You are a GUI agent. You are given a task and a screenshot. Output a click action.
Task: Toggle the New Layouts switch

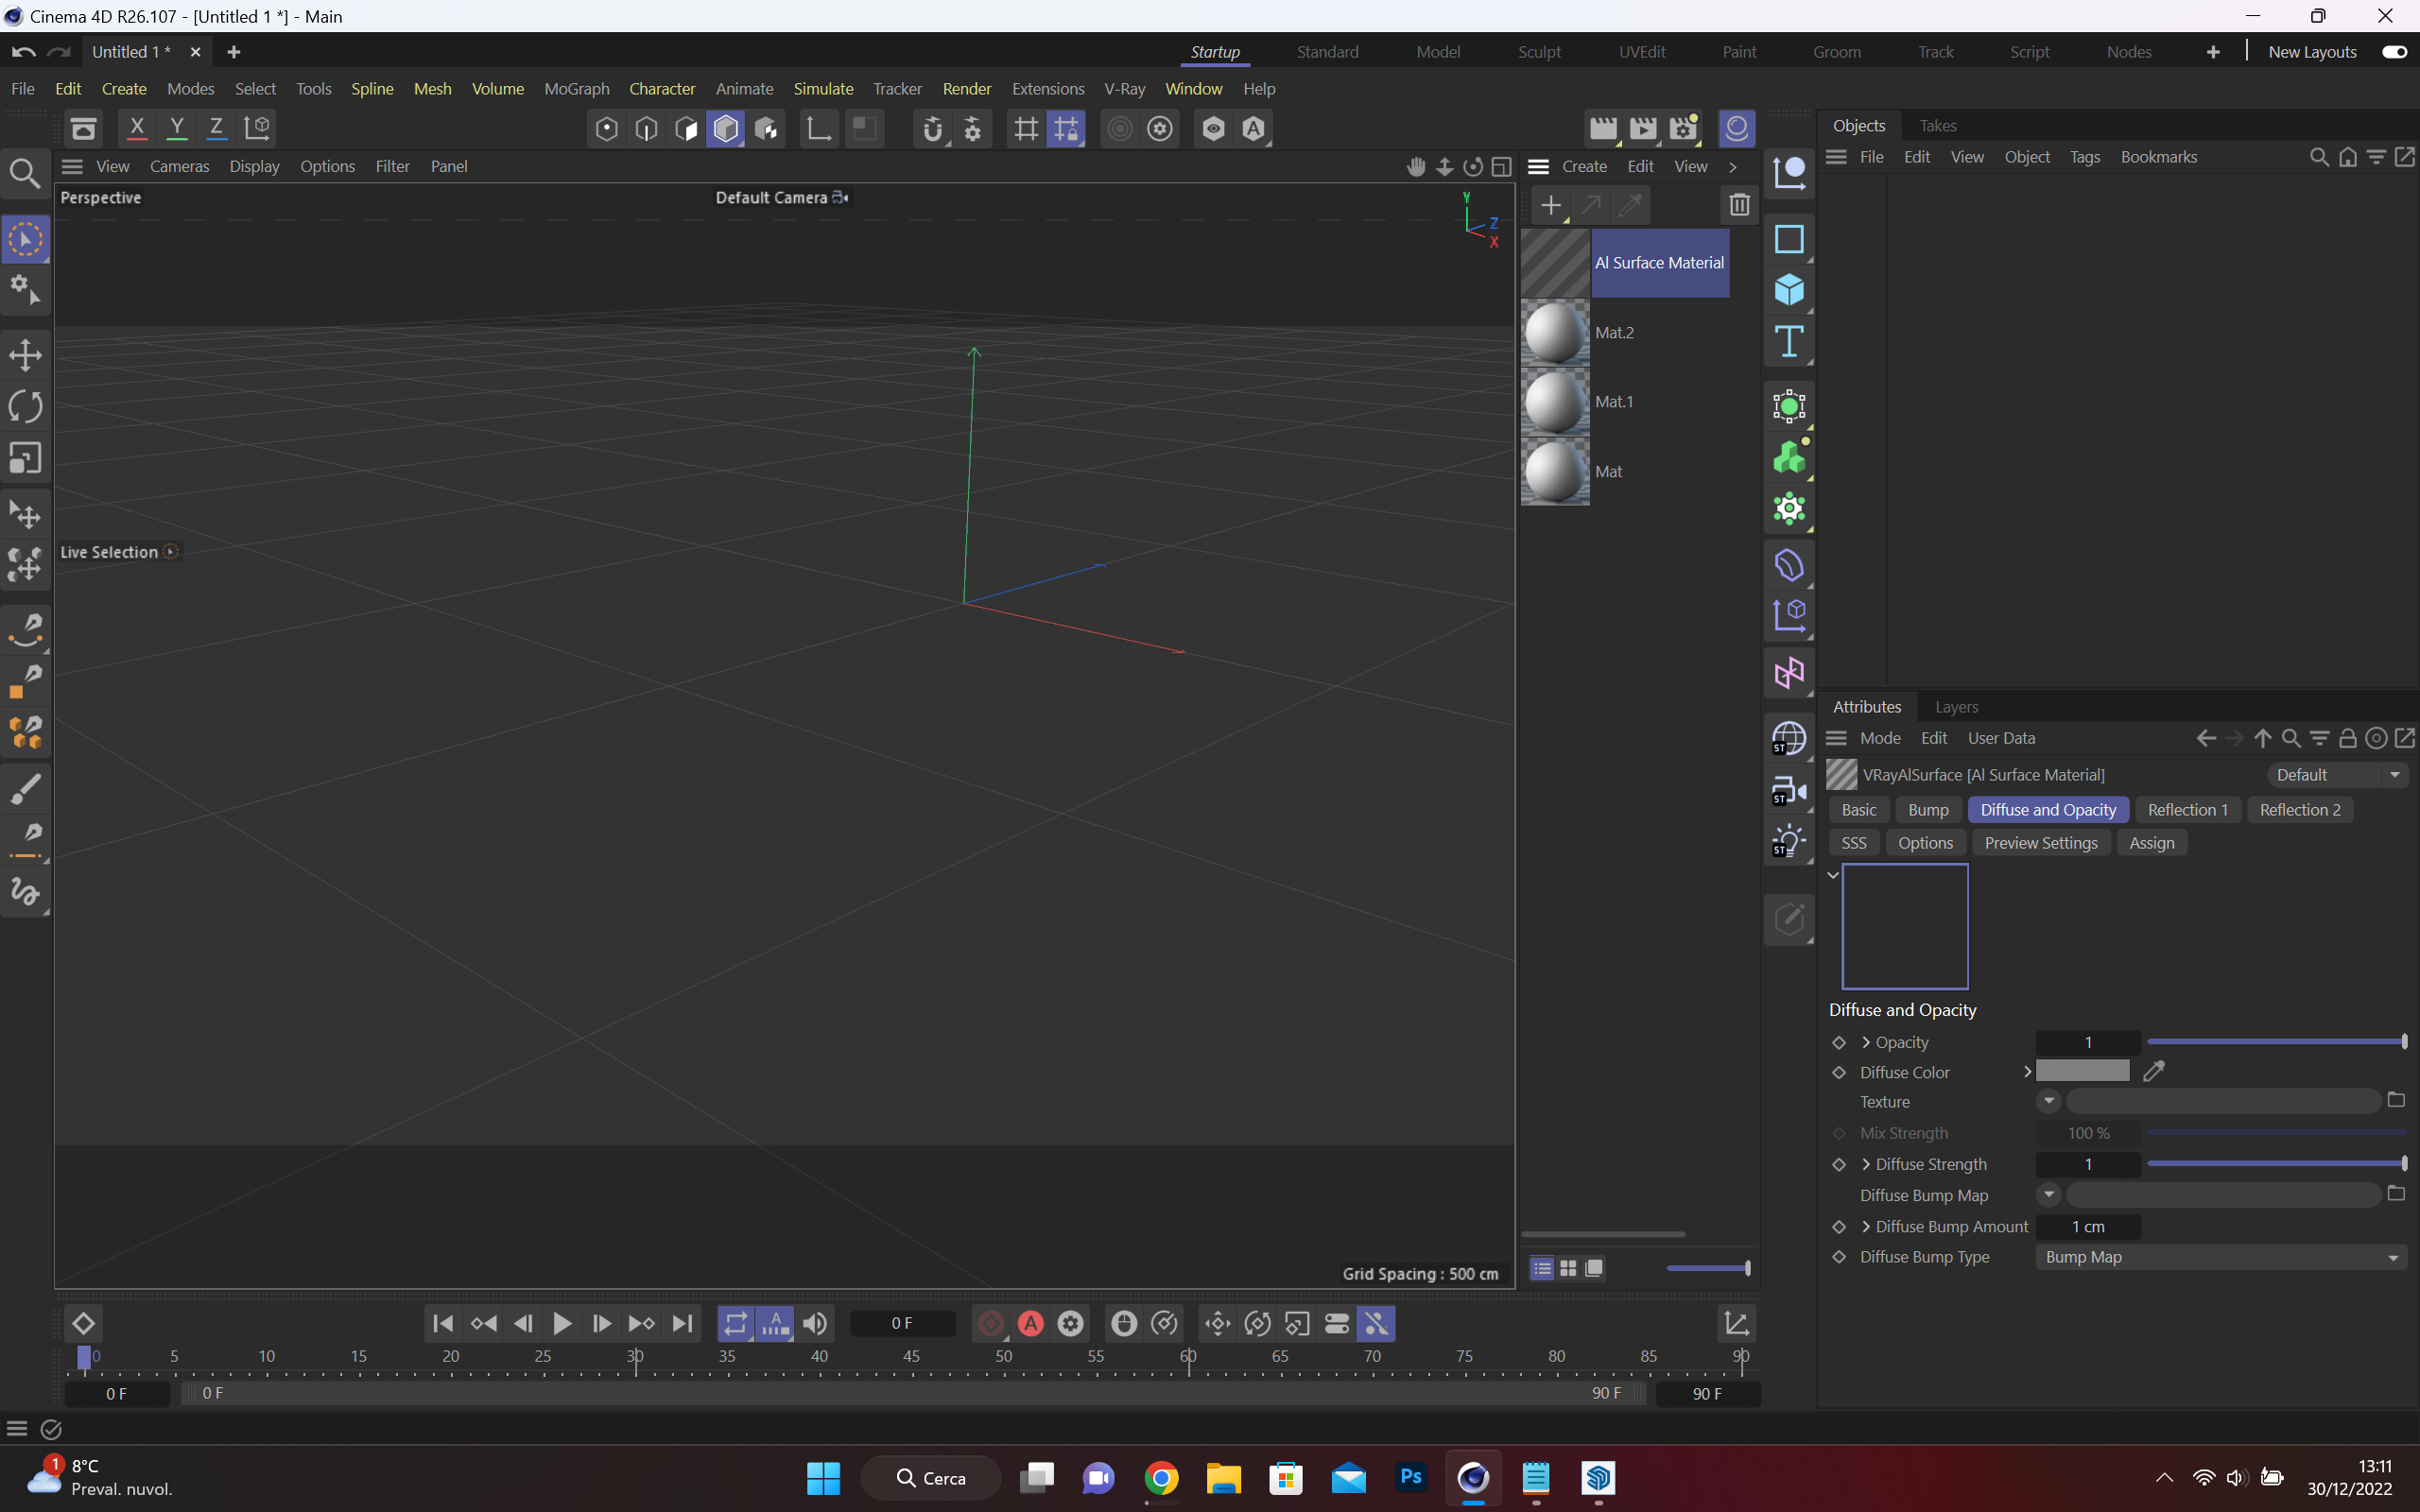point(2394,52)
